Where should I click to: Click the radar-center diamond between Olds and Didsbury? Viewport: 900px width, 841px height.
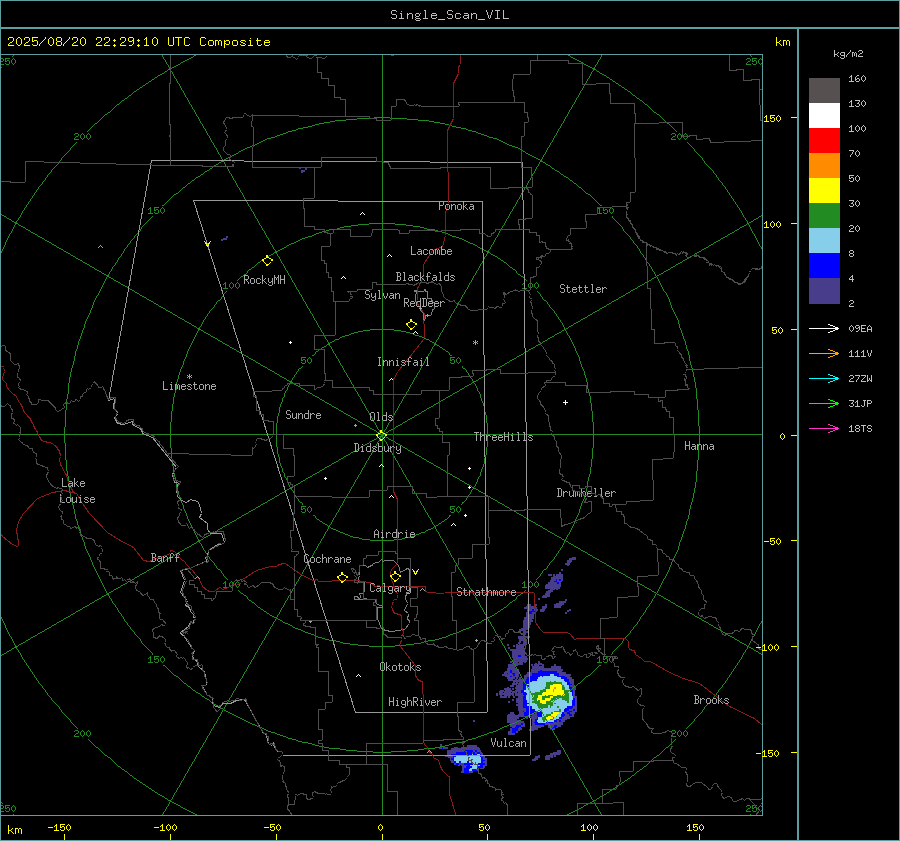point(381,435)
